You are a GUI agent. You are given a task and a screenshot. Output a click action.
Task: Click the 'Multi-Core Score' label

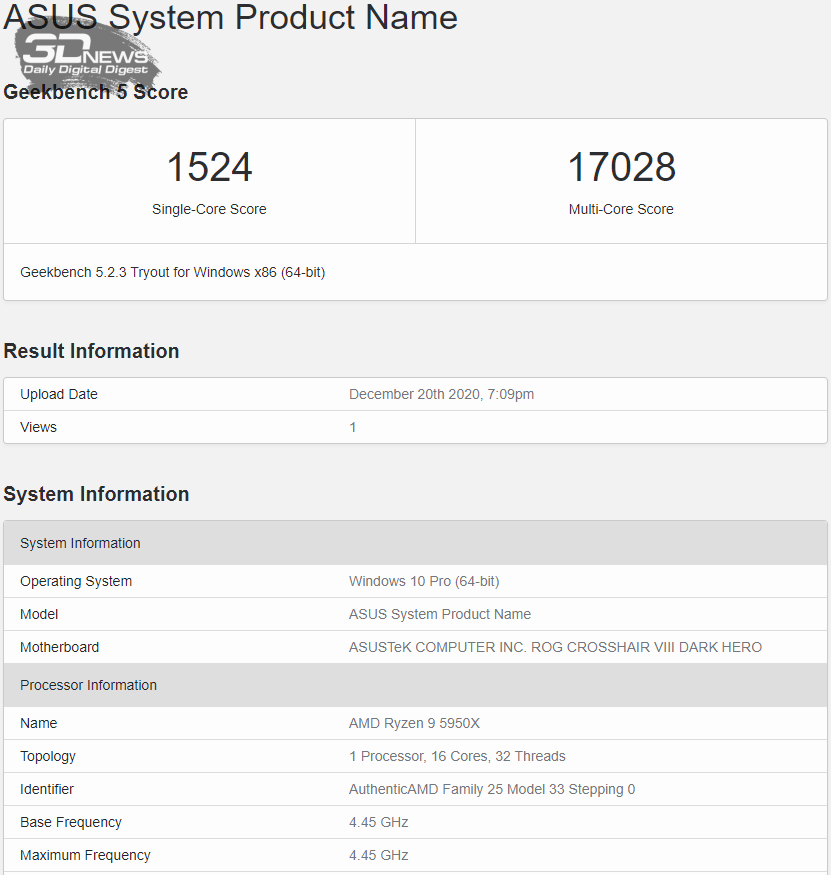[x=621, y=209]
